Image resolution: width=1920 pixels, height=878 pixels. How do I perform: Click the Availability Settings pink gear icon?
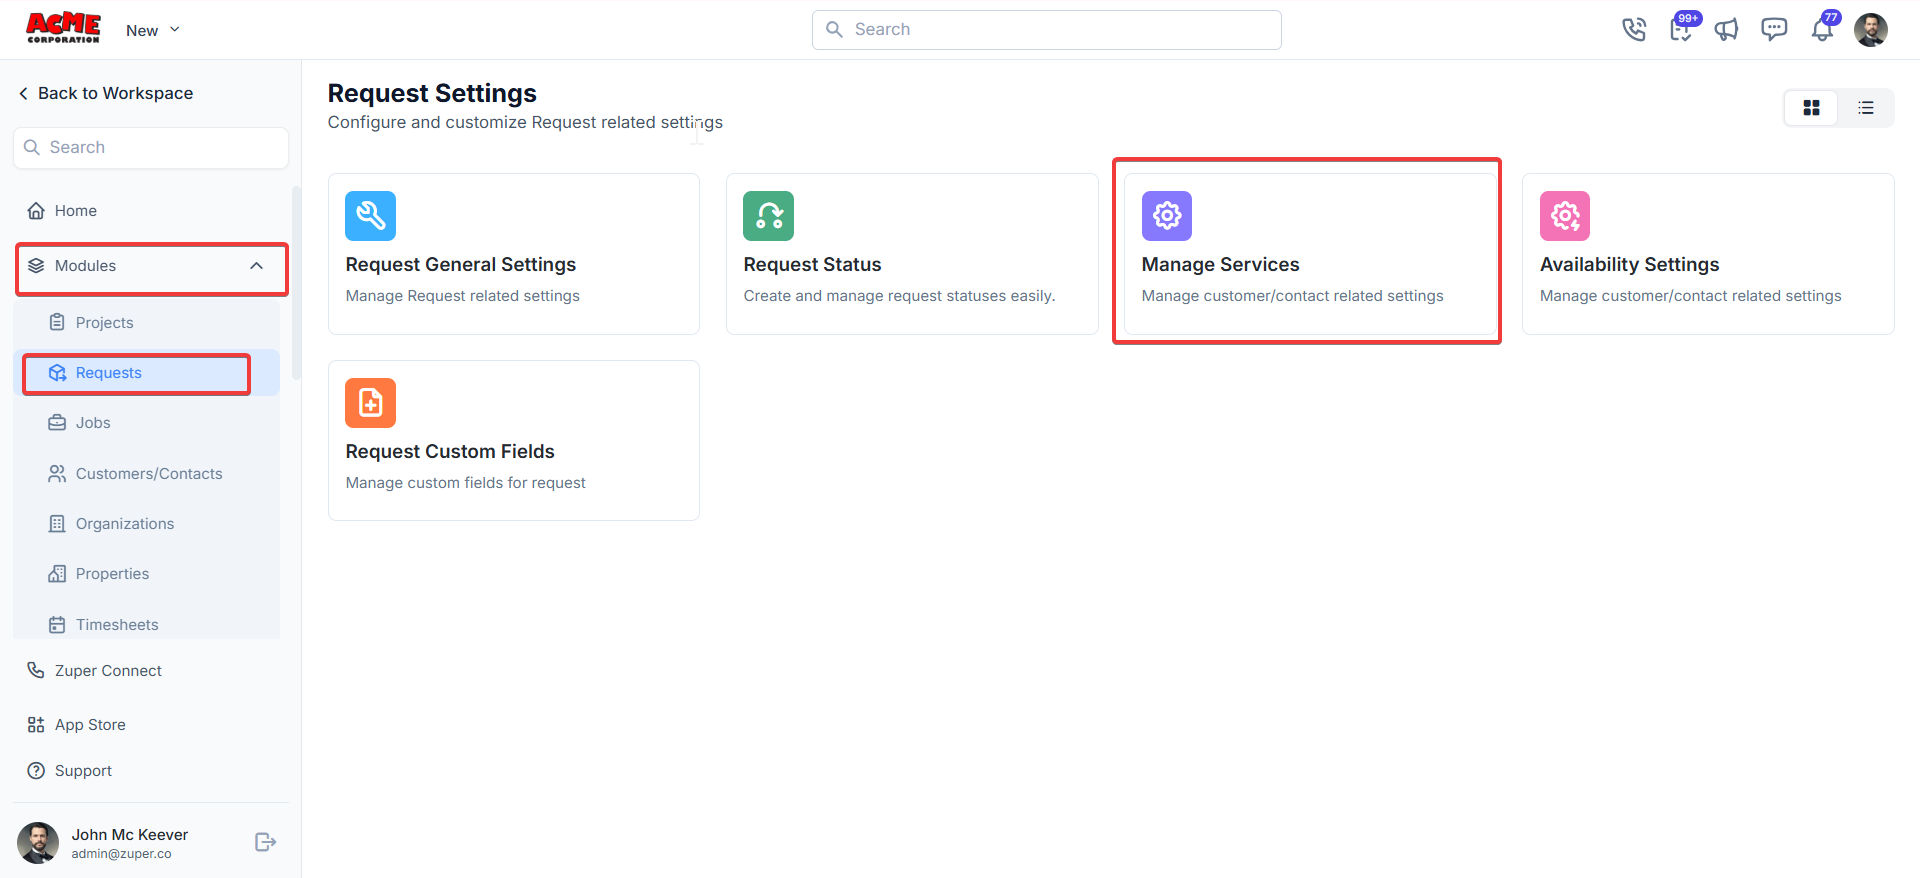point(1565,216)
